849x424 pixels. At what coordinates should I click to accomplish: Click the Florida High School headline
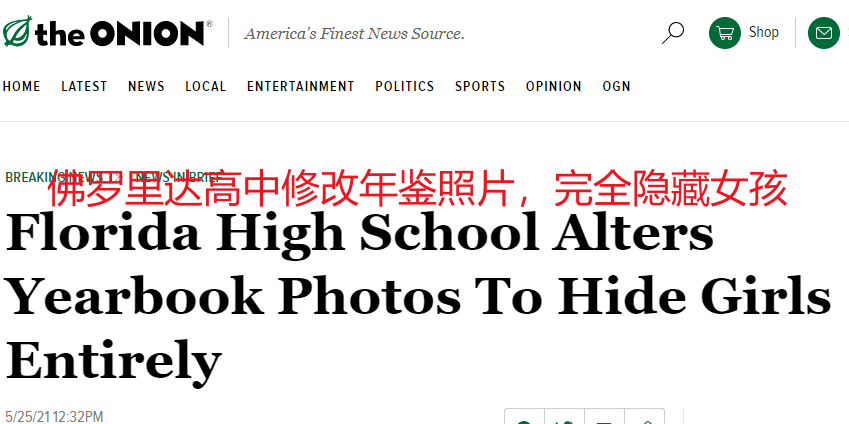(418, 297)
